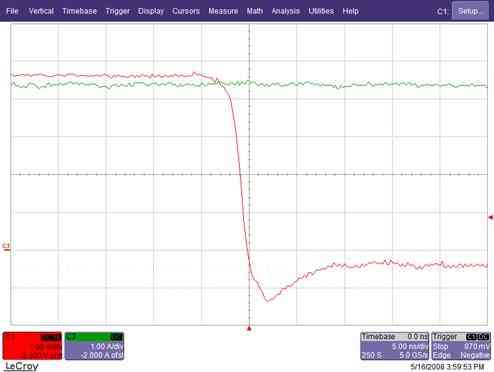Viewport: 494px width, 372px height.
Task: Open the Math menu
Action: [x=255, y=11]
